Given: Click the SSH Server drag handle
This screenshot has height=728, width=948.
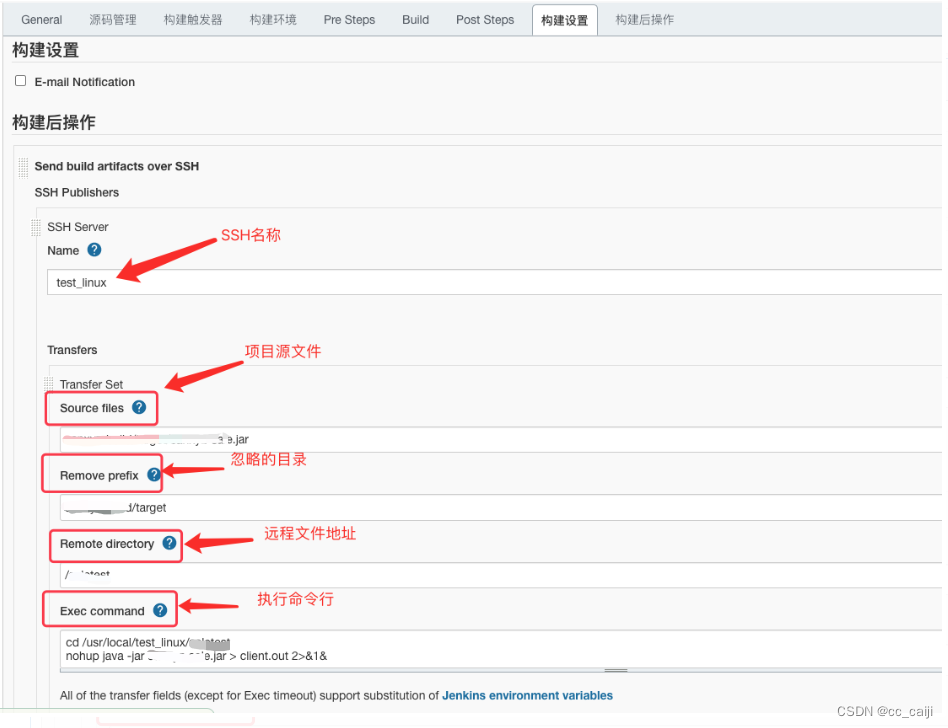Looking at the screenshot, I should [x=36, y=227].
